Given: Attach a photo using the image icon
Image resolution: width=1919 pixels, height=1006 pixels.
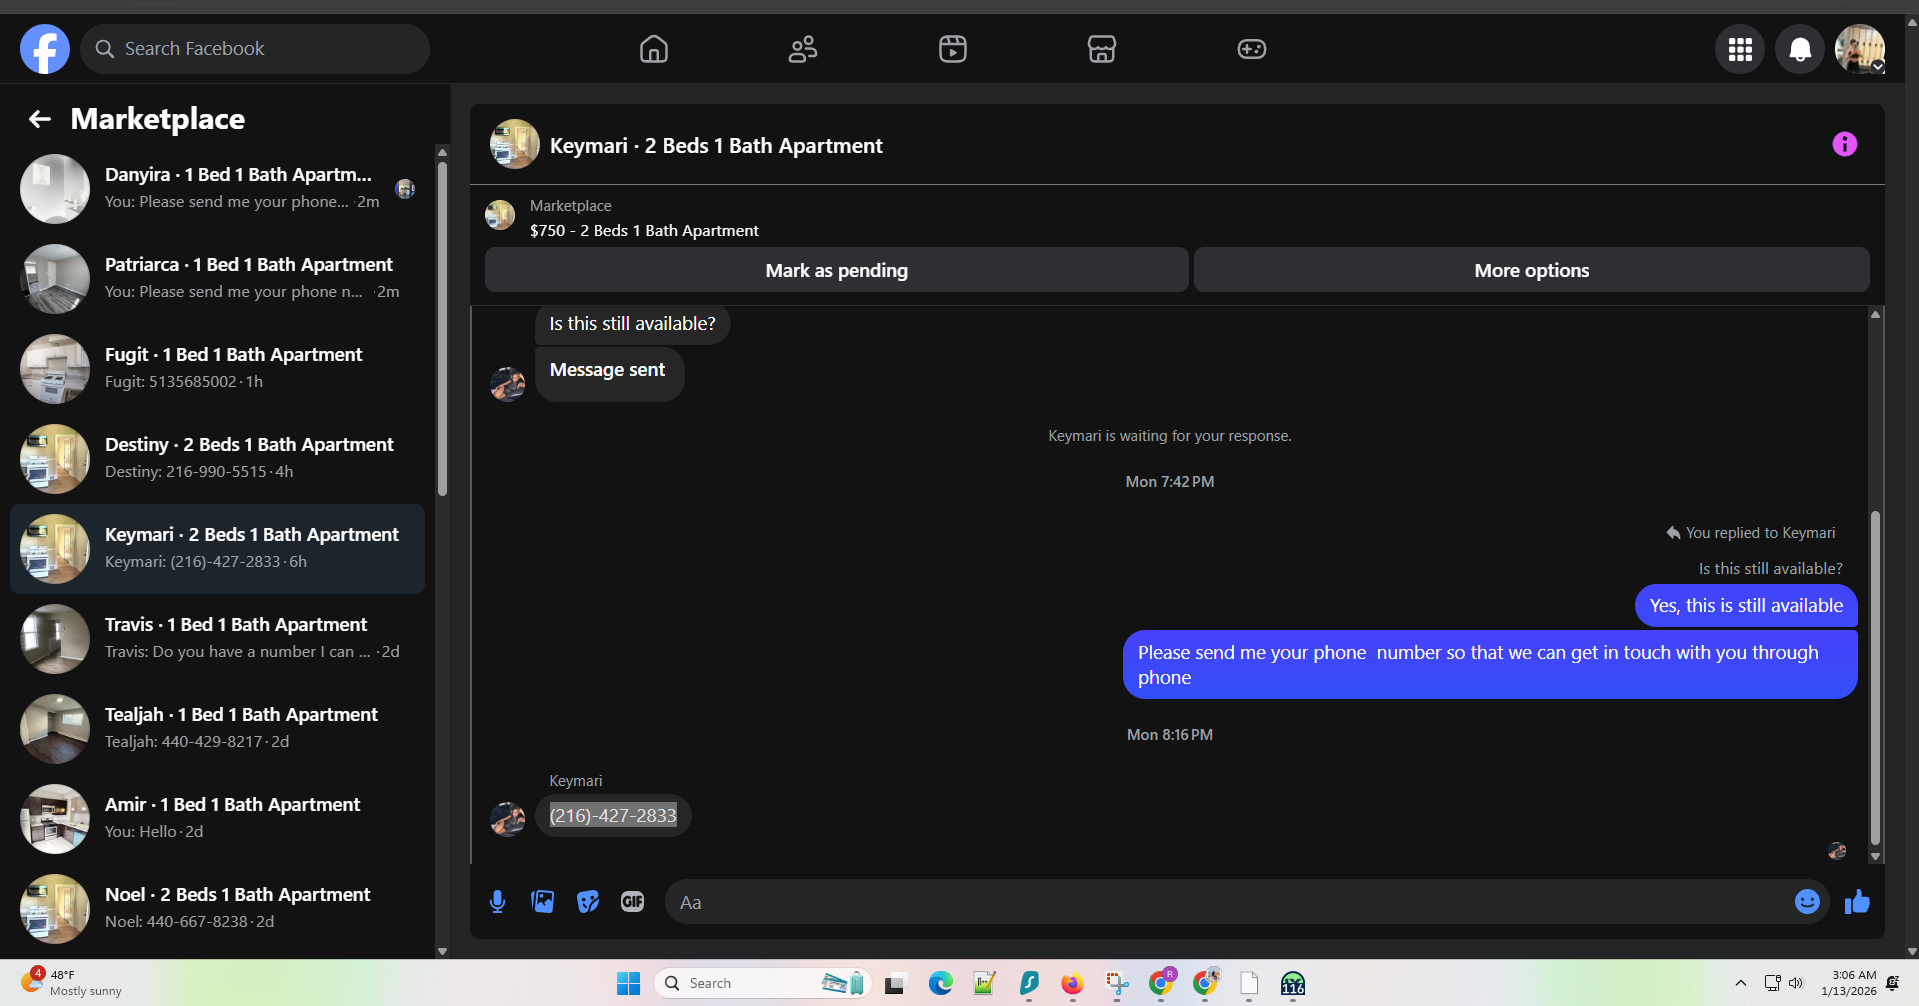Looking at the screenshot, I should [x=543, y=902].
